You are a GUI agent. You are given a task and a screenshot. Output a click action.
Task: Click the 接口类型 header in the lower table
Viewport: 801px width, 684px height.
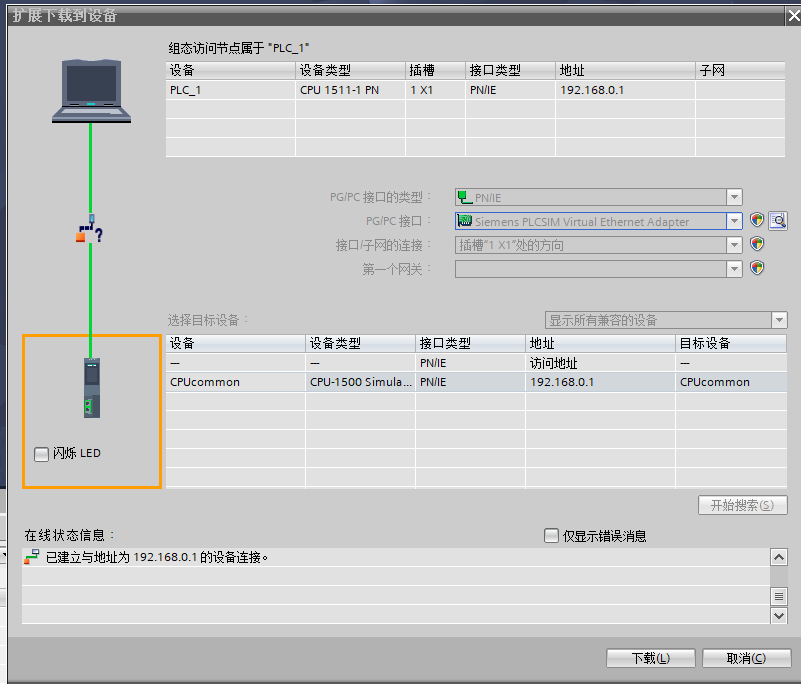point(470,343)
